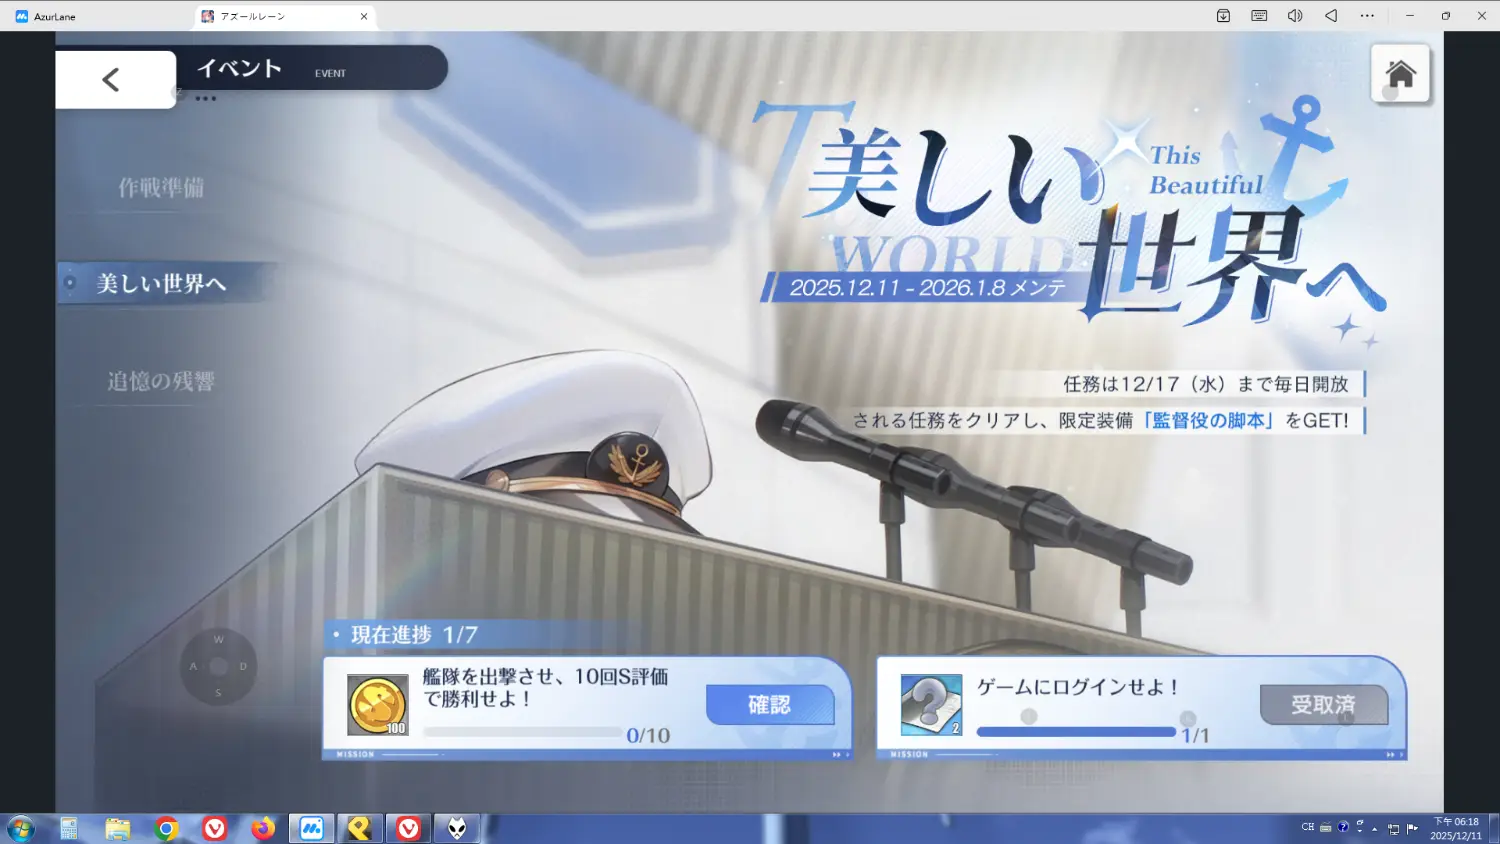The height and width of the screenshot is (844, 1500).
Task: Close the アズールレーン emulator tab
Action: click(x=364, y=16)
